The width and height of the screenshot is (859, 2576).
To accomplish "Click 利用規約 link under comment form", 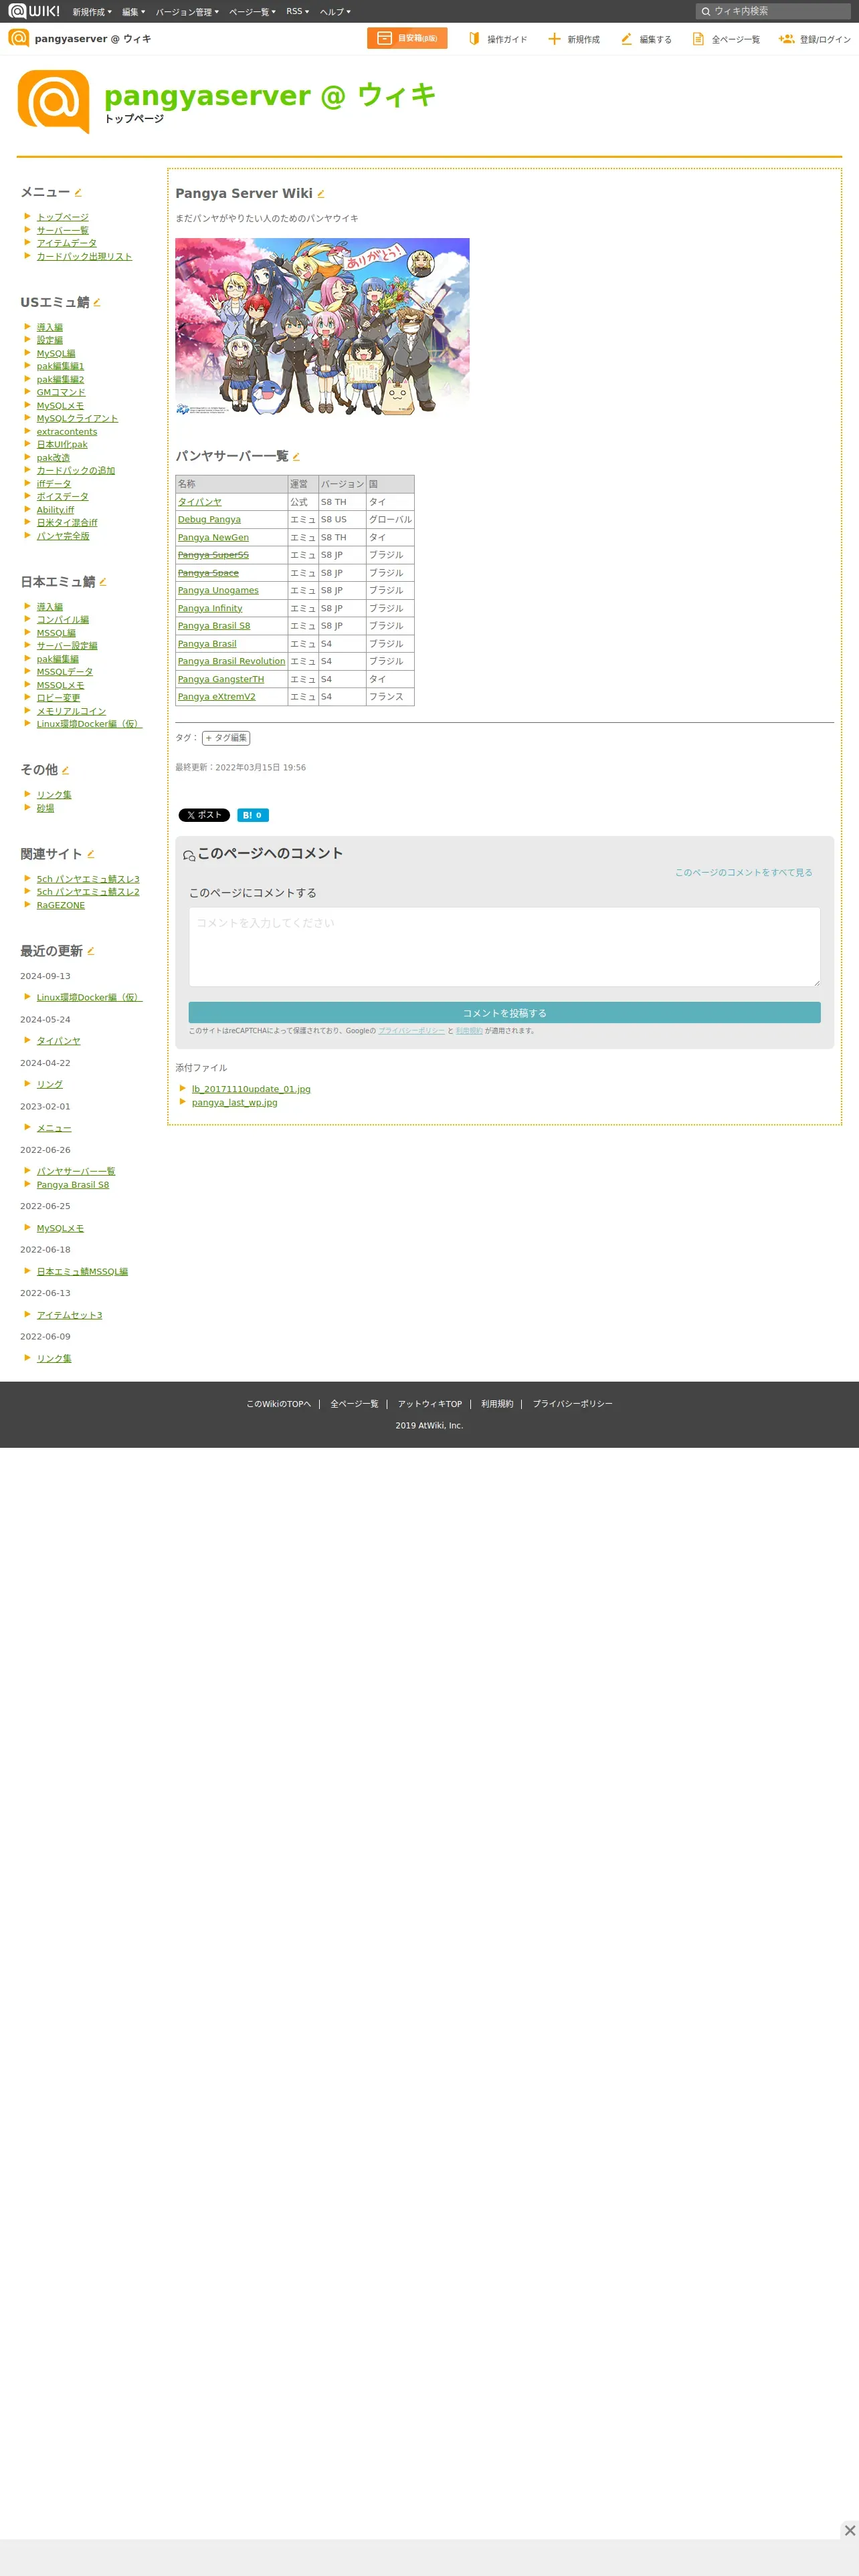I will click(469, 1031).
